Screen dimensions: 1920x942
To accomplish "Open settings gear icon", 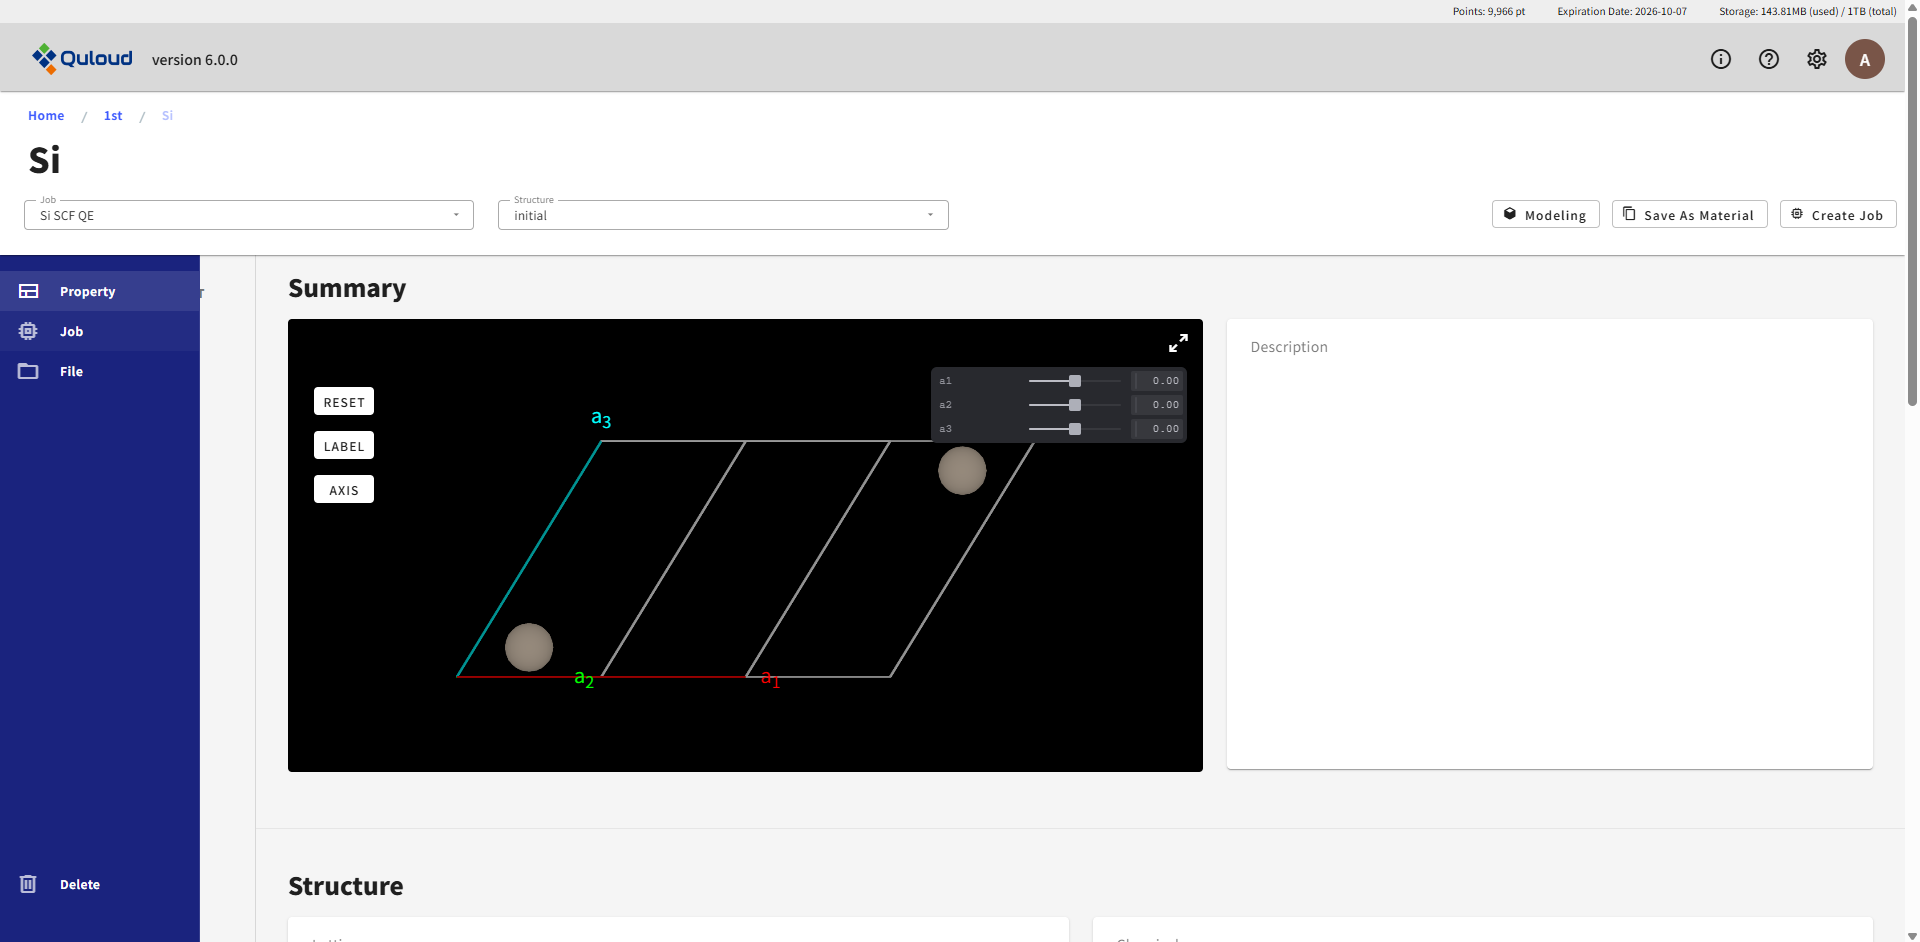I will [x=1816, y=59].
